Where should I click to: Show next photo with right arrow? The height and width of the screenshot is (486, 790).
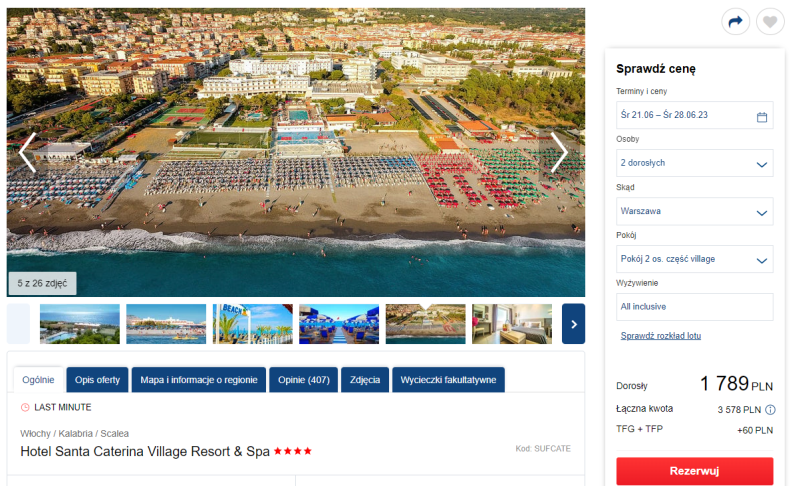[x=559, y=153]
